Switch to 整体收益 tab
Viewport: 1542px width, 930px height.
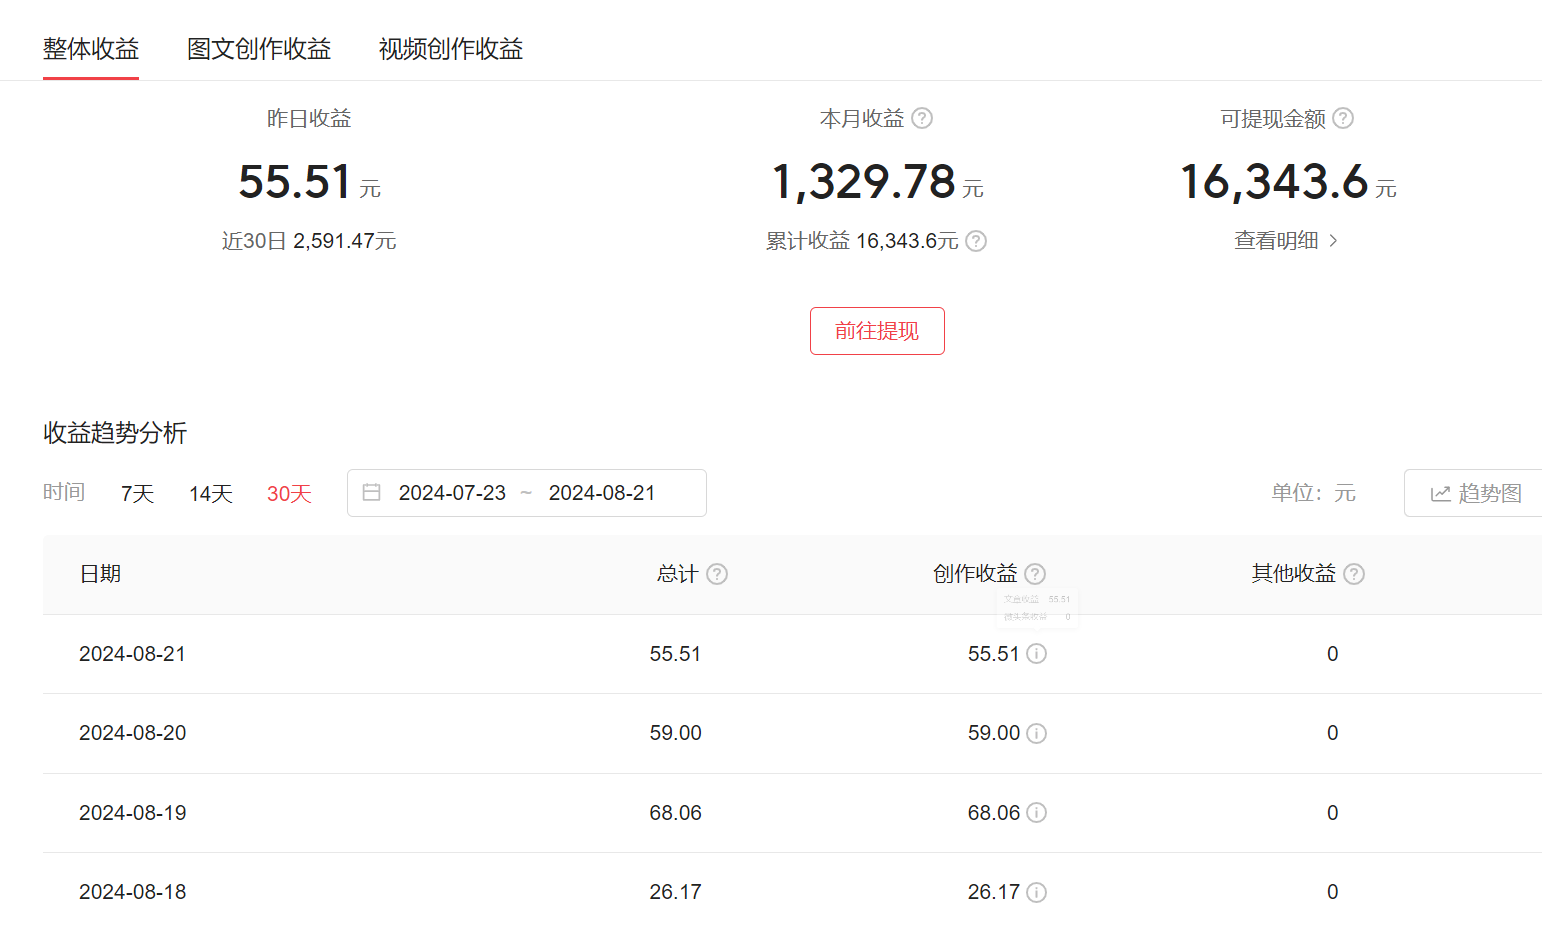91,49
